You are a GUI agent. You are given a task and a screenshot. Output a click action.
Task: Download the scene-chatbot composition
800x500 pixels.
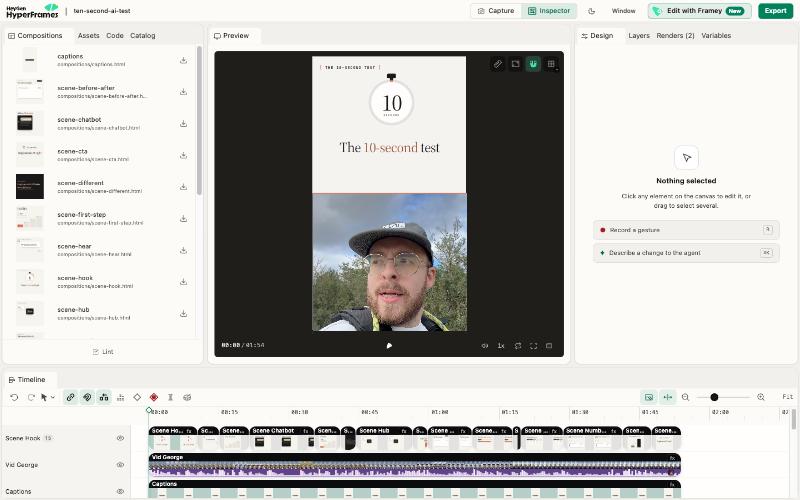click(183, 123)
